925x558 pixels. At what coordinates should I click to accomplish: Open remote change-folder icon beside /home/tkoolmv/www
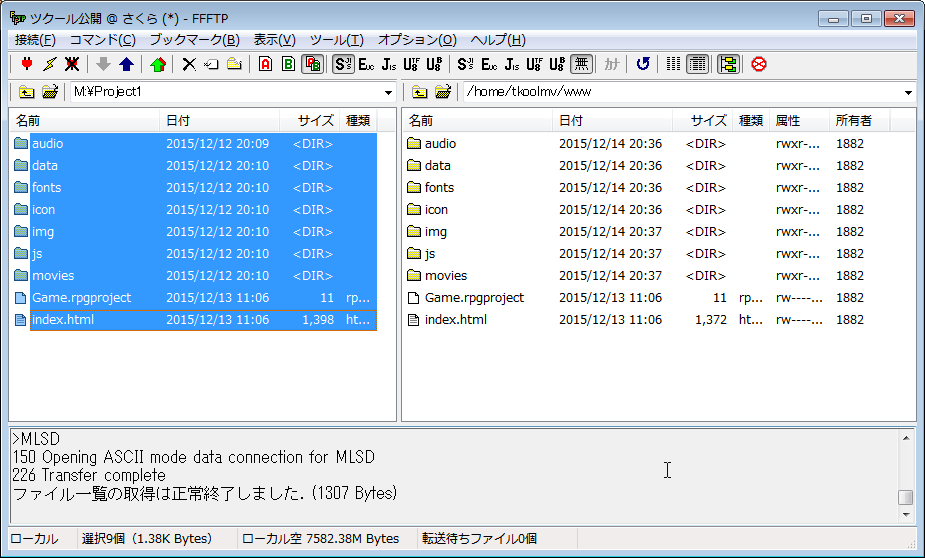click(x=442, y=92)
